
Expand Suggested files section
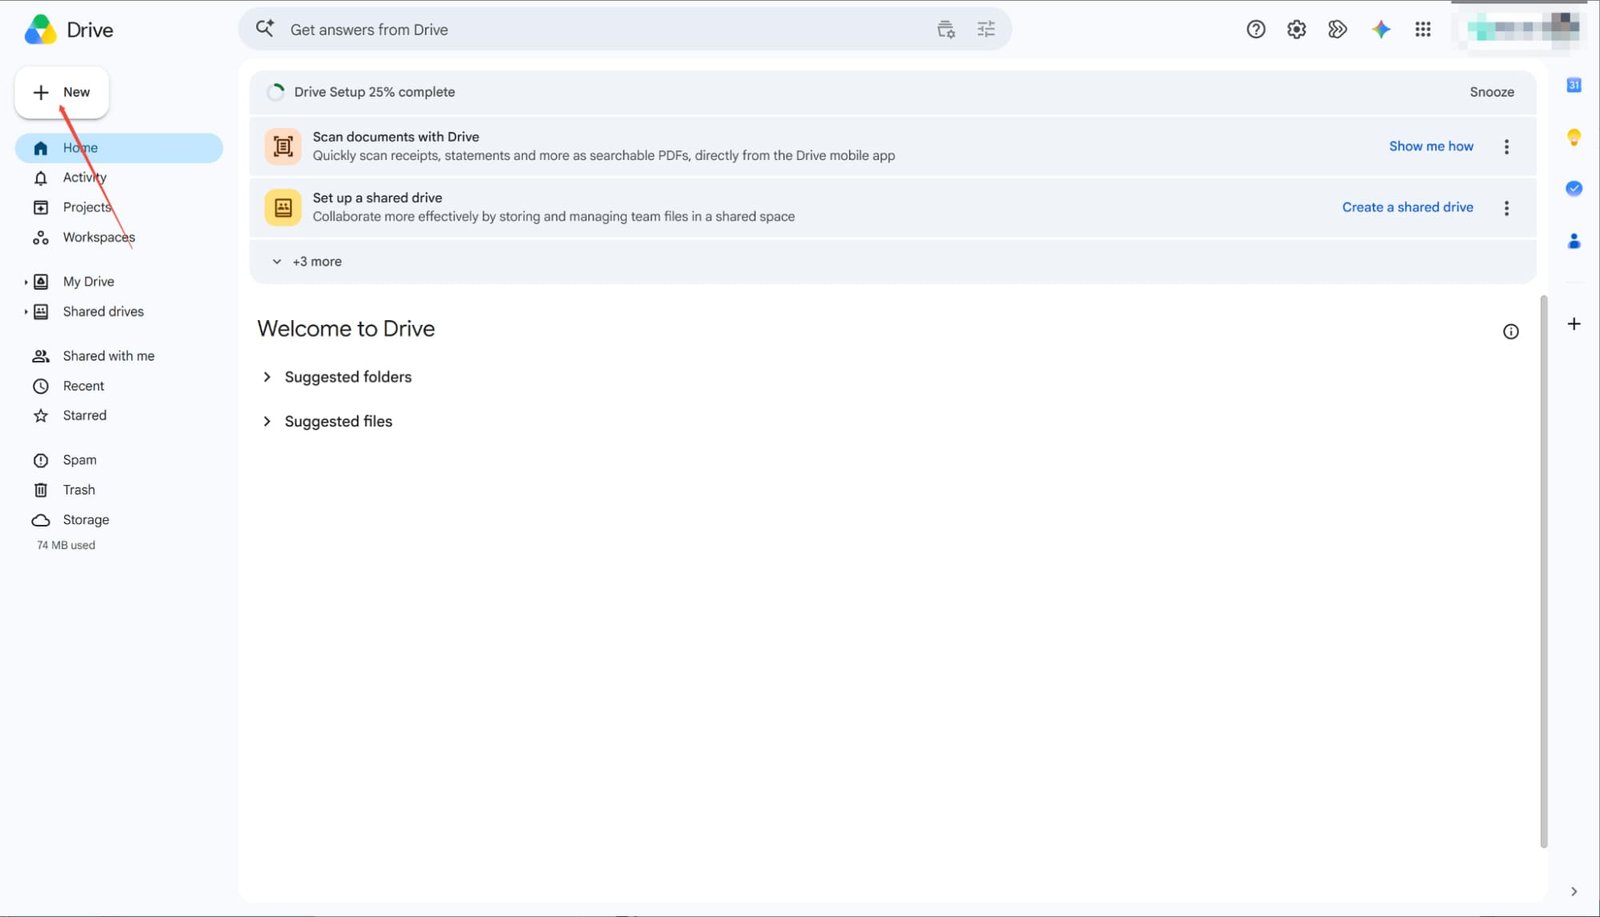pyautogui.click(x=267, y=422)
